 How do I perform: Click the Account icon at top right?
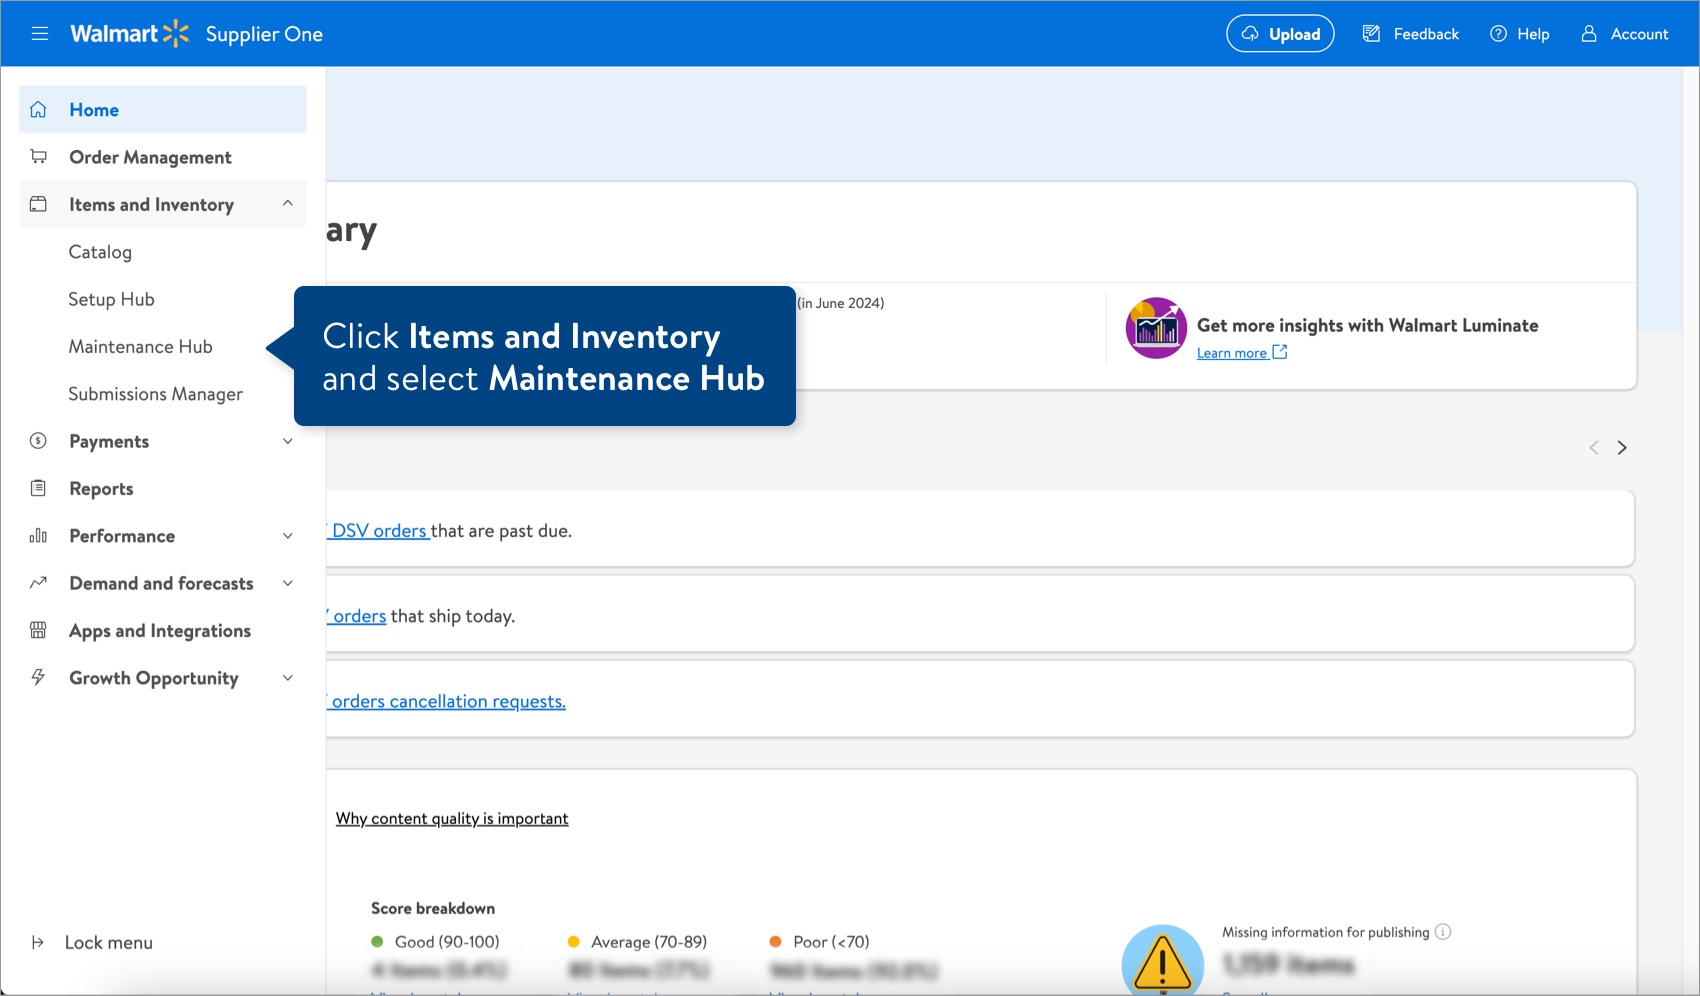[1588, 33]
